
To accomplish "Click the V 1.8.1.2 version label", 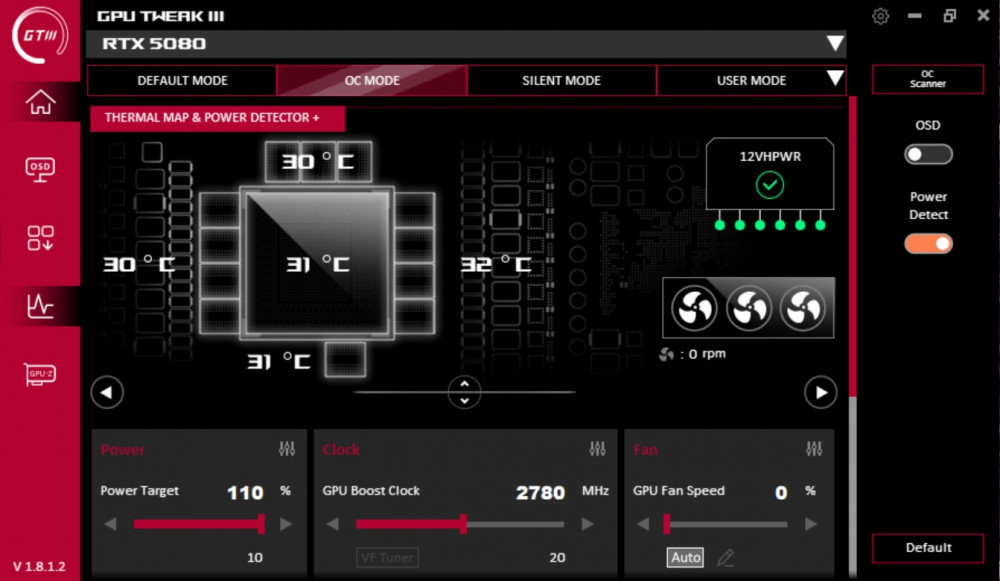I will pyautogui.click(x=39, y=566).
